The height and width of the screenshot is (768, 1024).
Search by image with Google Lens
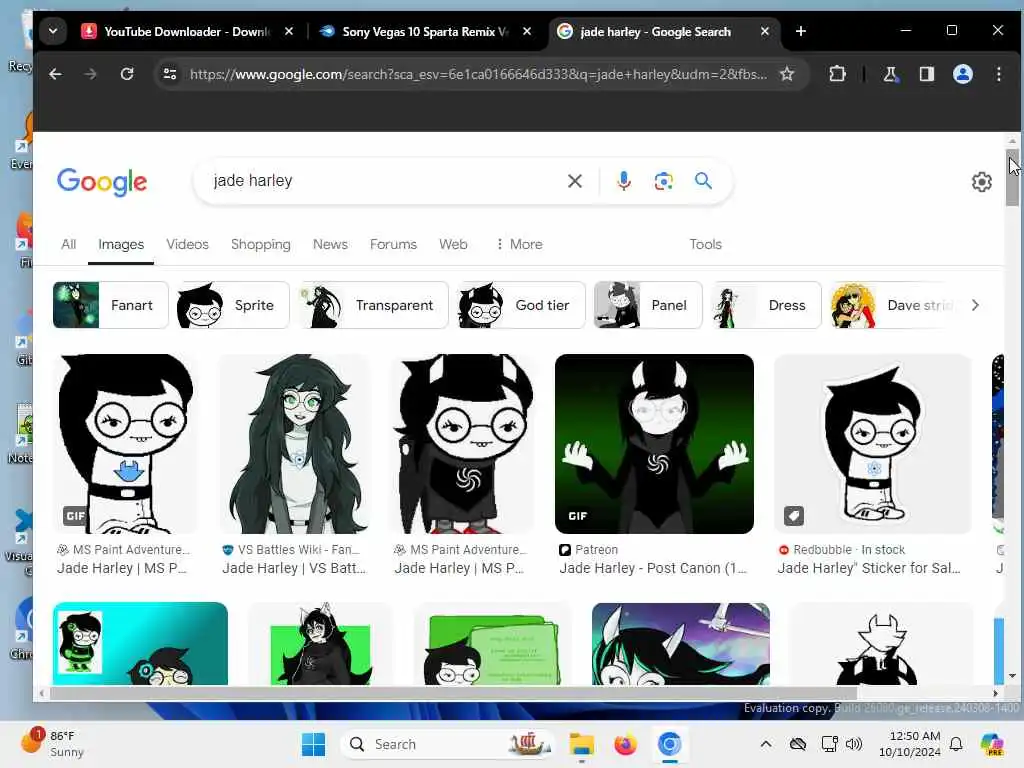[664, 181]
